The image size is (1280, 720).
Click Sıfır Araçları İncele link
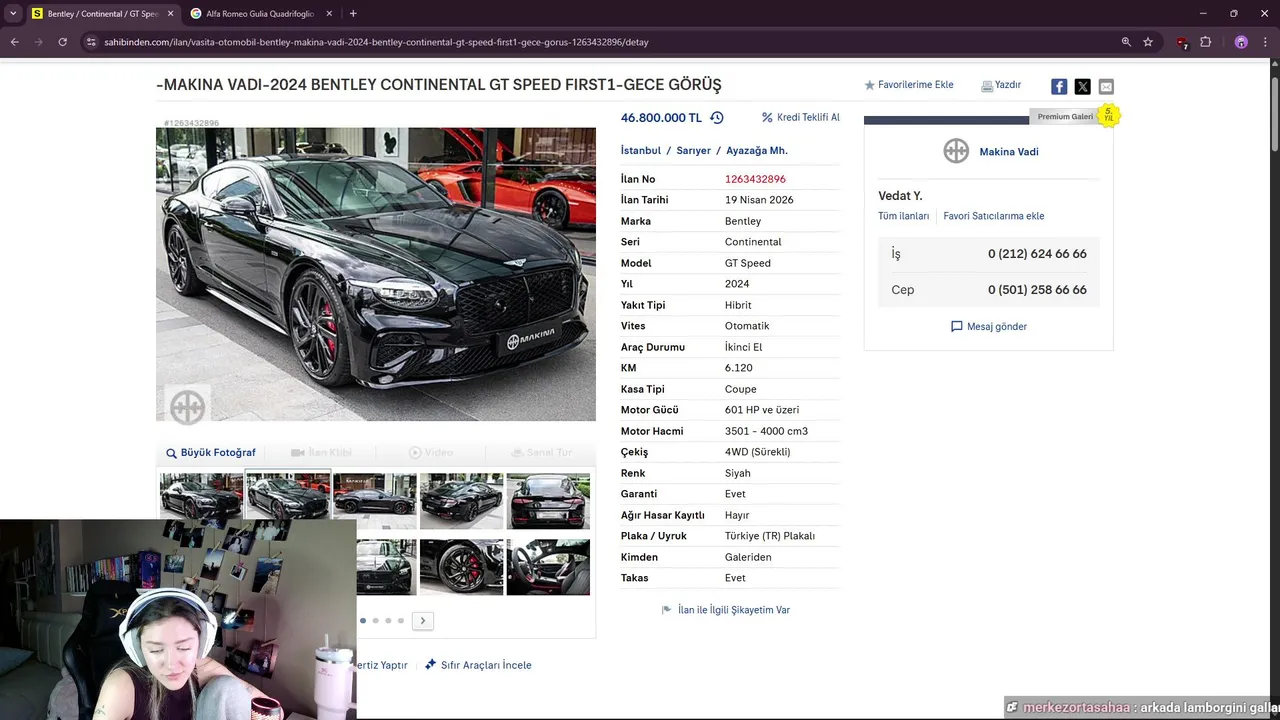tap(478, 665)
